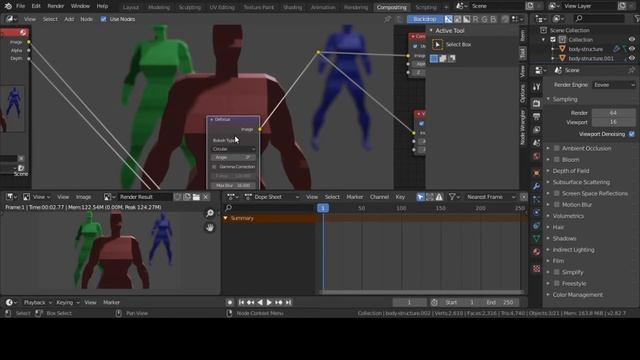Screen dimensions: 640x360
Task: Jump to the end frame button
Action: pyautogui.click(x=288, y=302)
